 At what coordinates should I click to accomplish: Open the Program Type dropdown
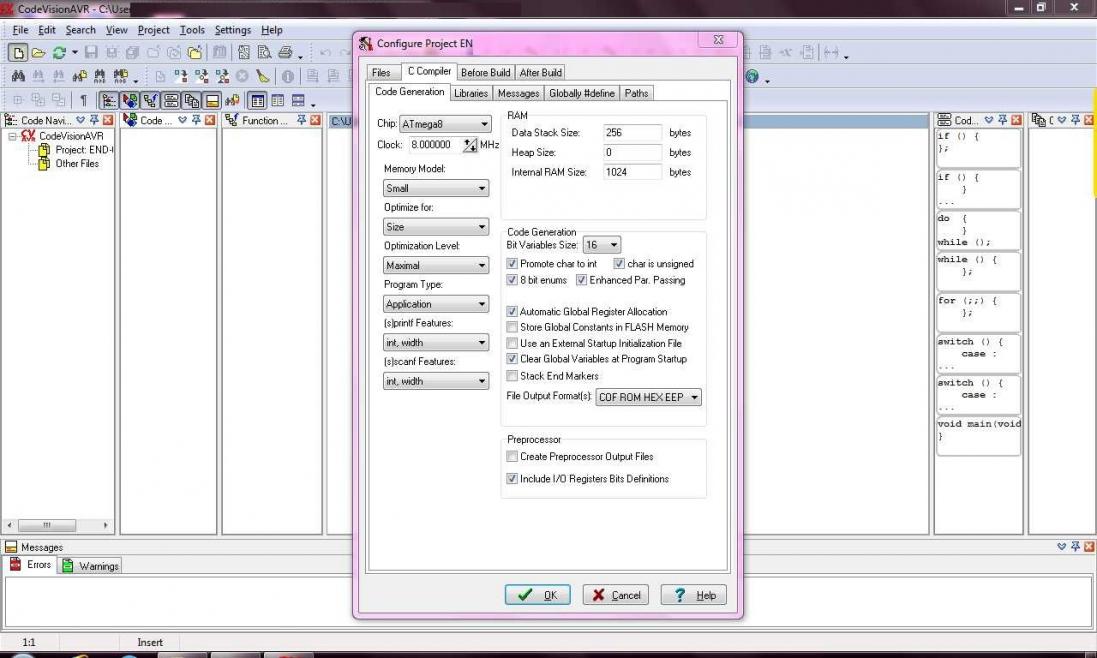click(x=436, y=304)
